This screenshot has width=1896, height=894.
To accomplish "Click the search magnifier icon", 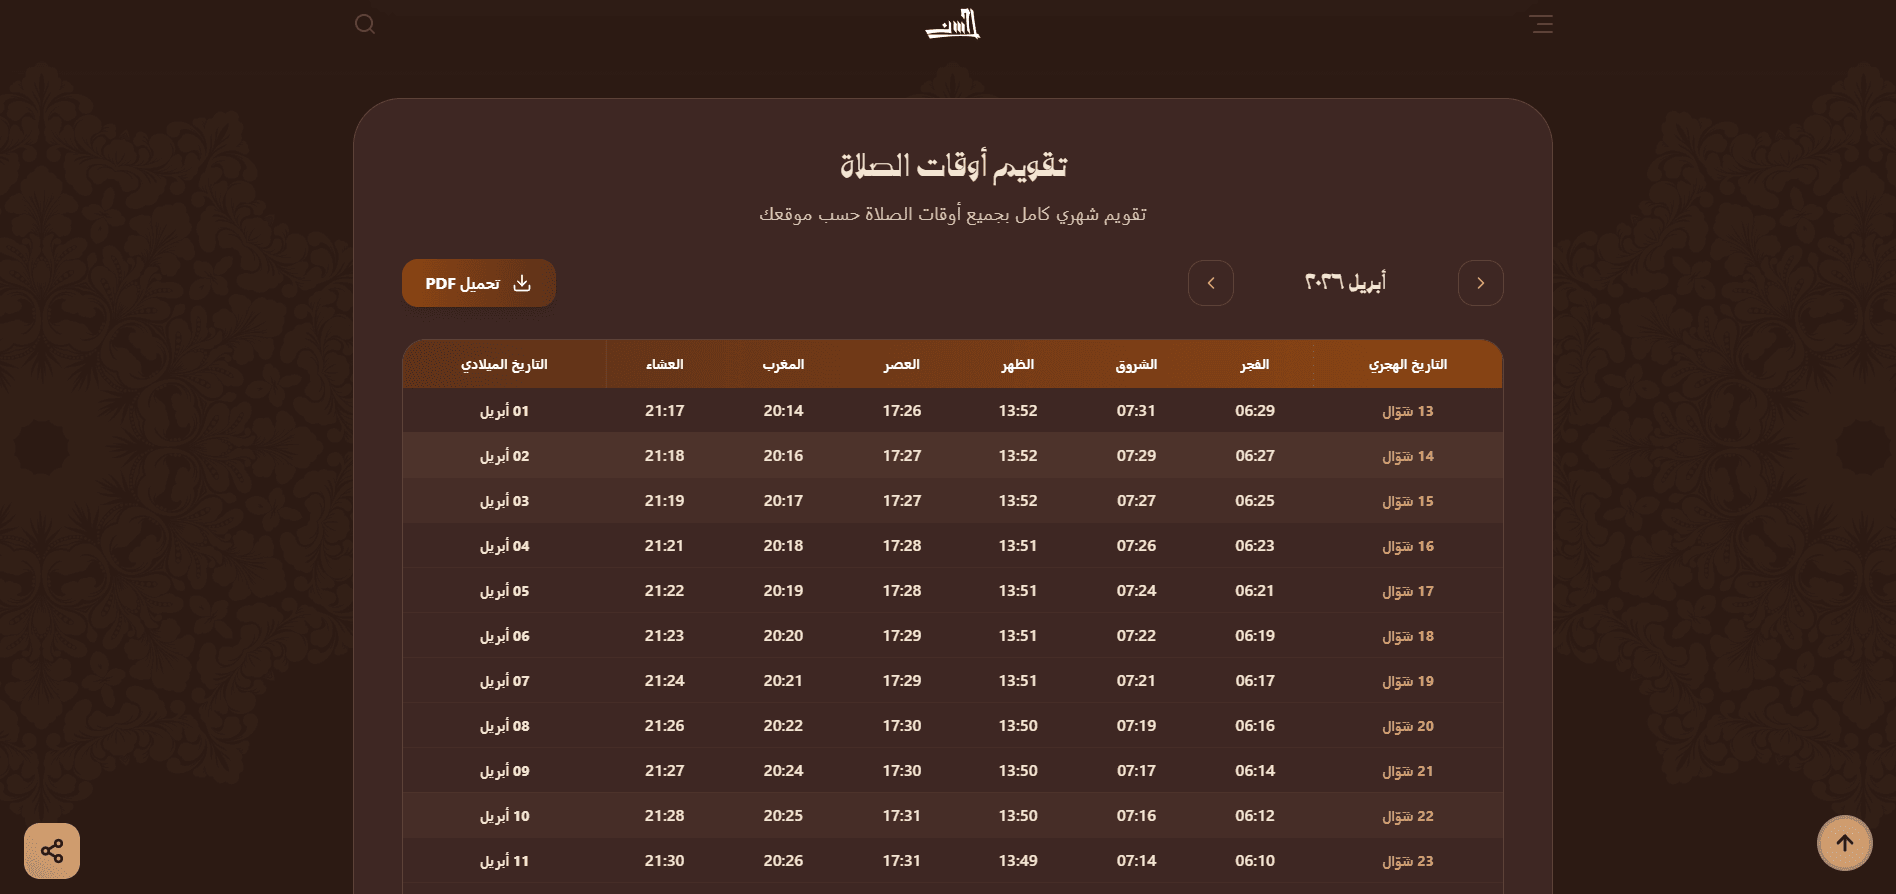I will coord(365,24).
